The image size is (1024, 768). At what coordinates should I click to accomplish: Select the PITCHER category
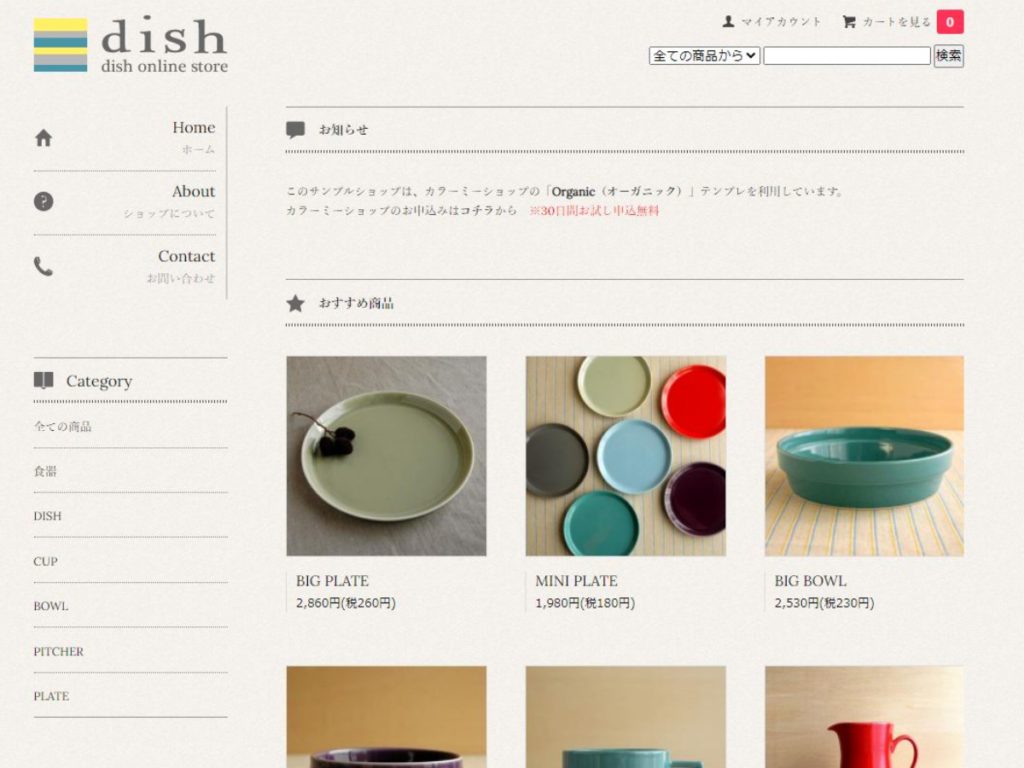[59, 651]
